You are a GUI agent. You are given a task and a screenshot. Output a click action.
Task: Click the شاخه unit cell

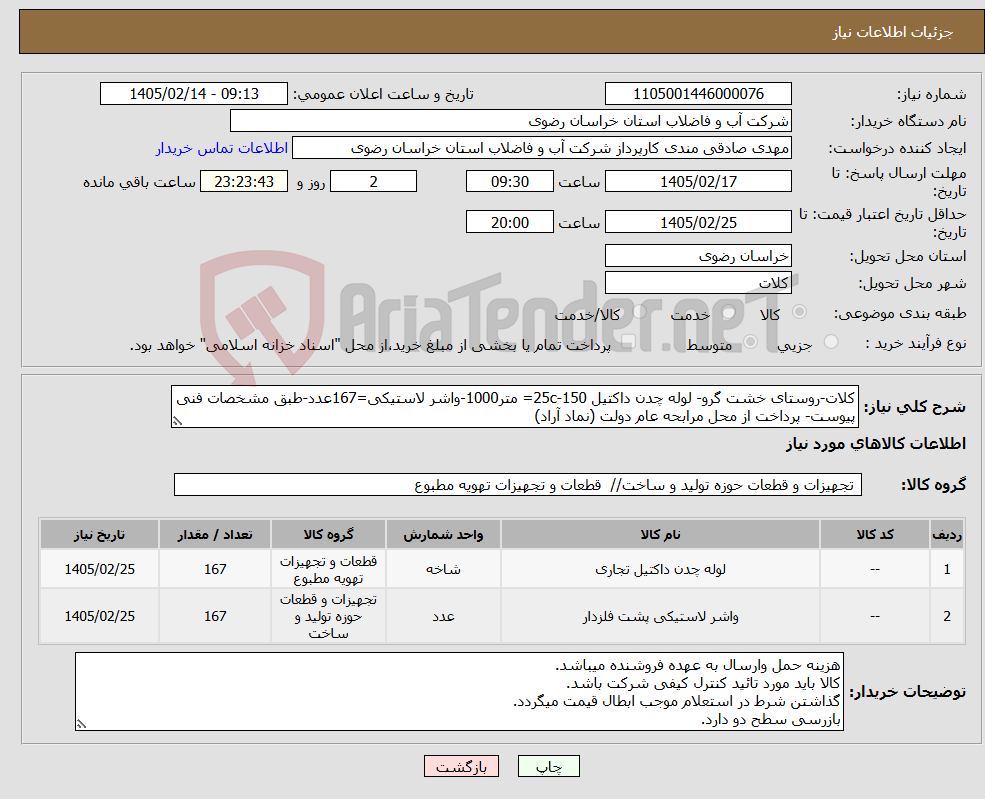coord(443,569)
